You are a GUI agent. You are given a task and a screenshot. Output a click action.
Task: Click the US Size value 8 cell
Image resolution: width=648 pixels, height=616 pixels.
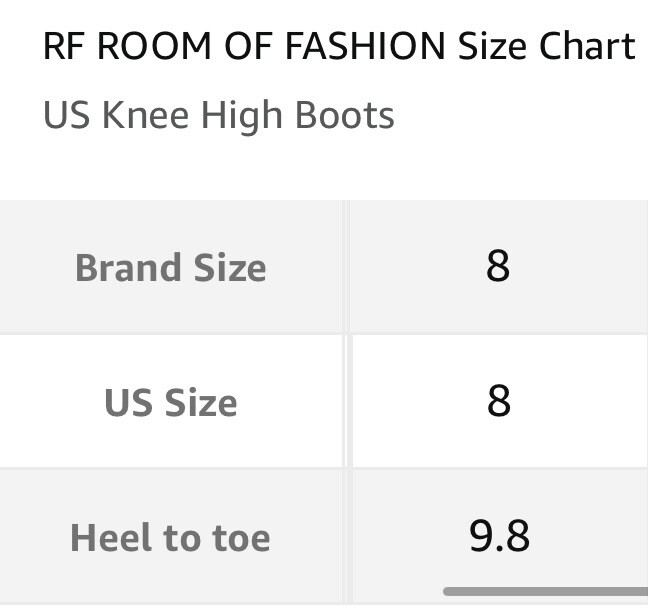(x=498, y=401)
